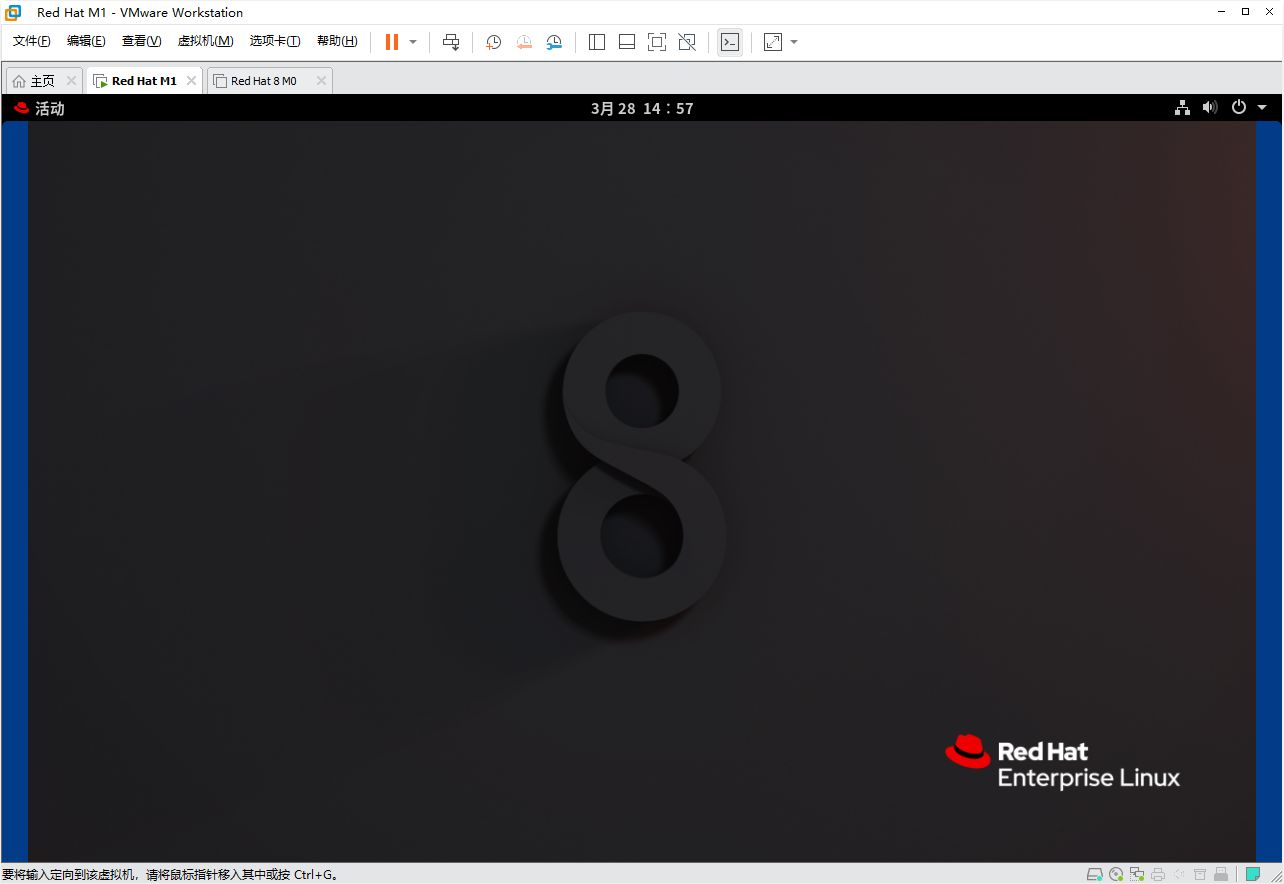Open the 活动 overview in GNOME
The width and height of the screenshot is (1284, 884).
point(39,108)
